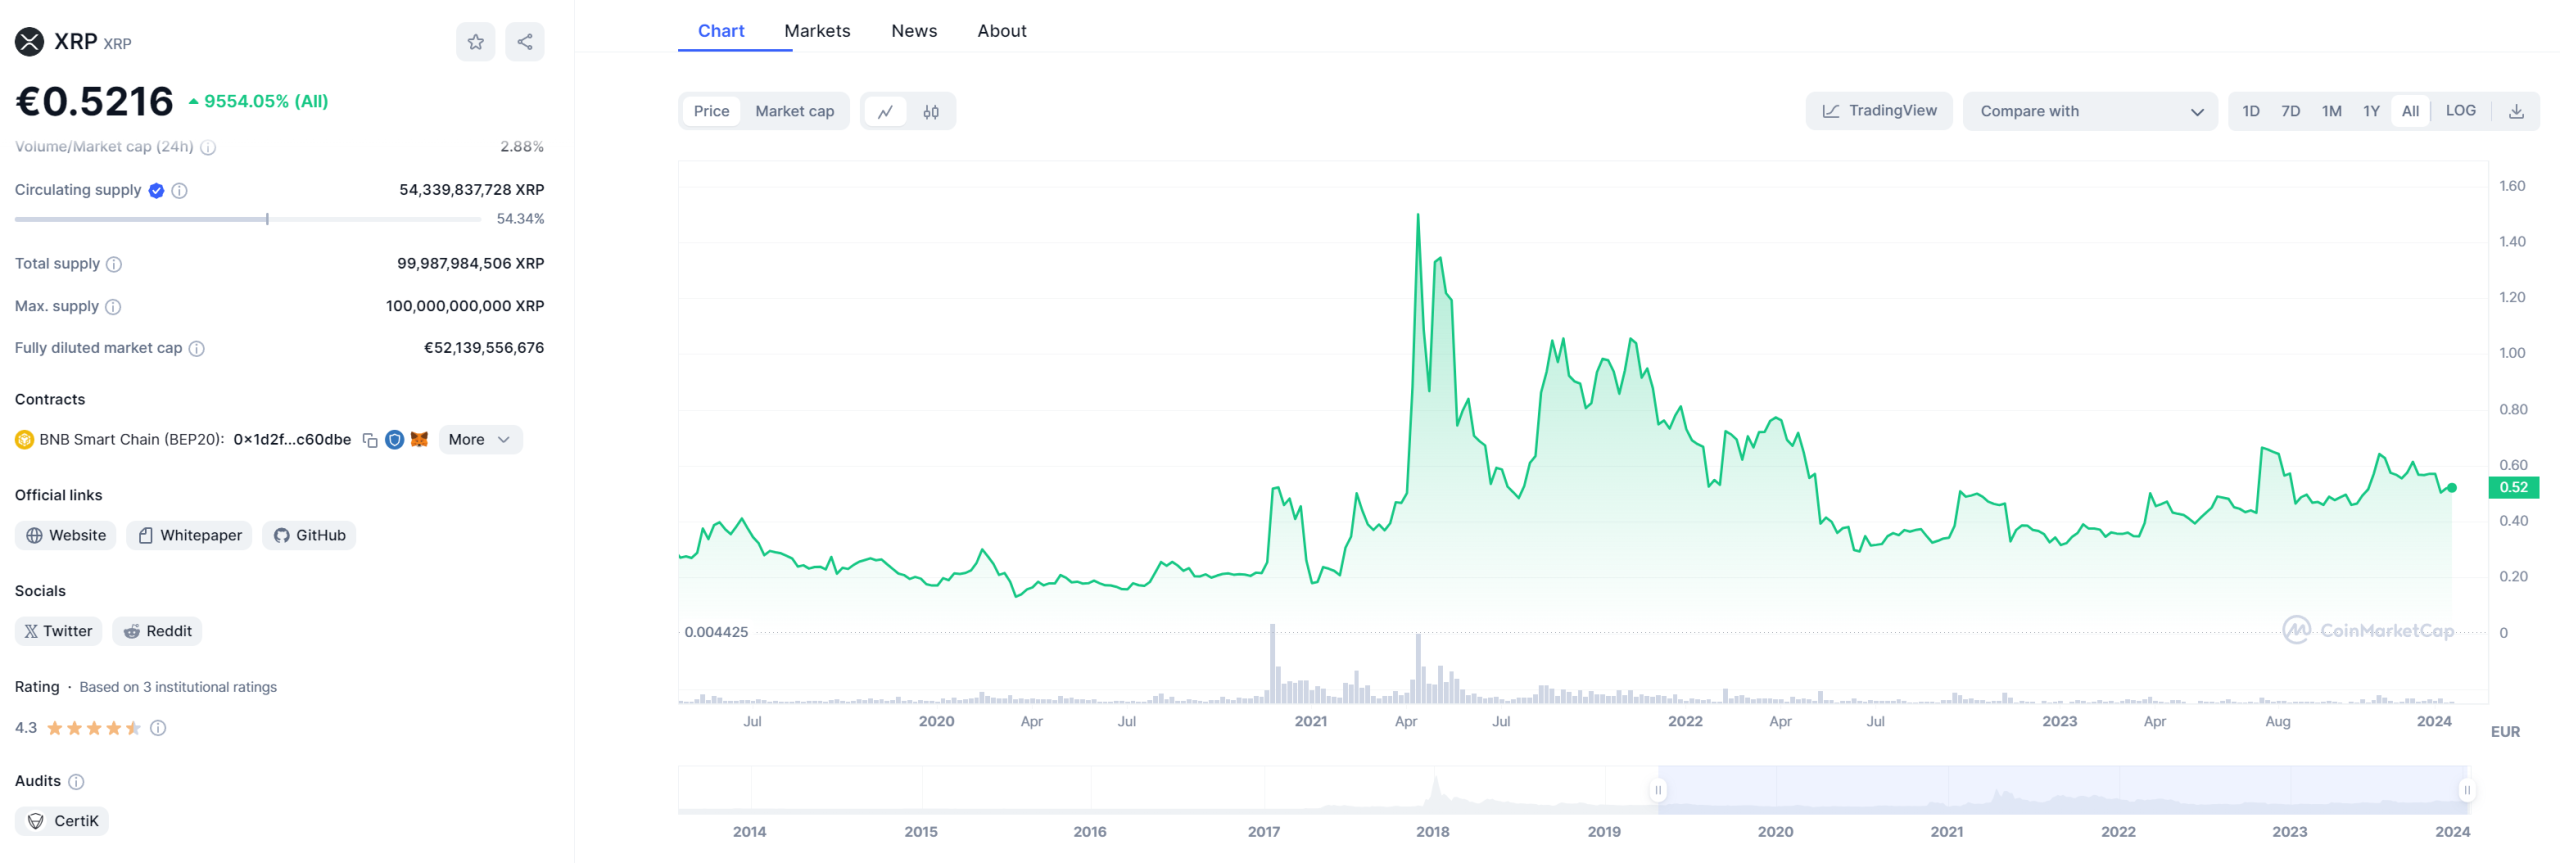Image resolution: width=2560 pixels, height=863 pixels.
Task: Click the 0.004425 chart baseline label
Action: pyautogui.click(x=716, y=632)
